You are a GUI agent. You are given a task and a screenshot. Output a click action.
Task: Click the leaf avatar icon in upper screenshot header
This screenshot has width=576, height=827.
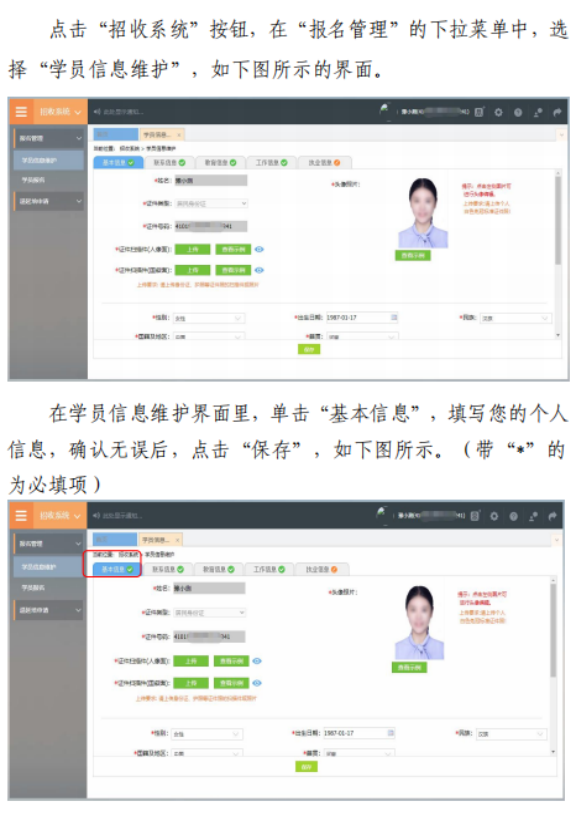click(385, 110)
